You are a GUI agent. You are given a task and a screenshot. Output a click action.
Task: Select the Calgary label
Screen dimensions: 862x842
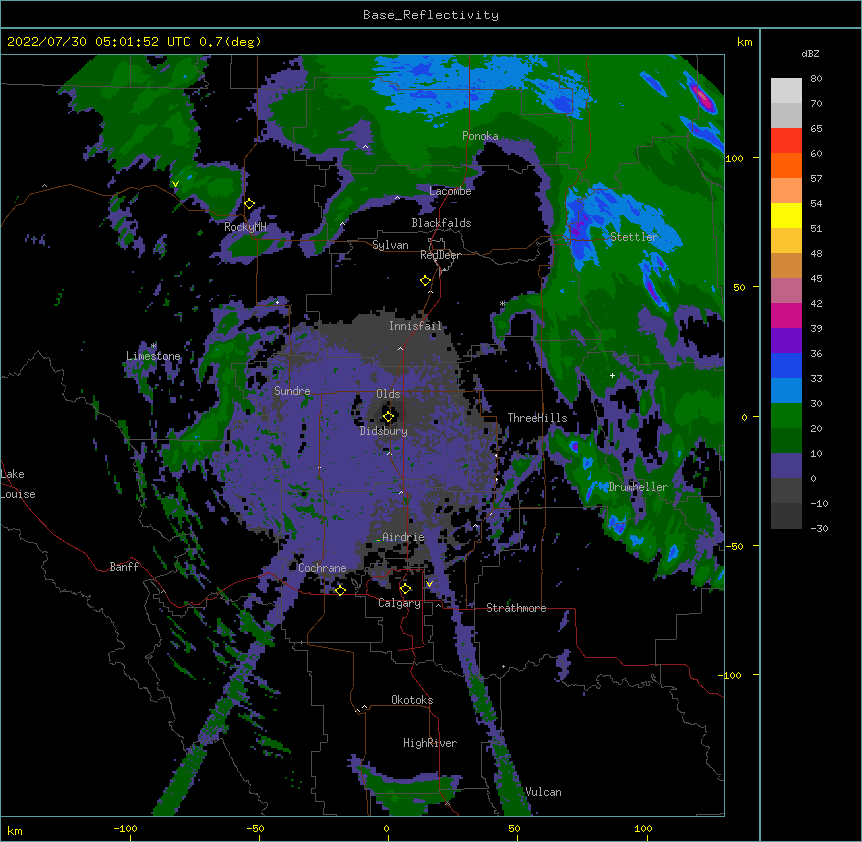tap(399, 603)
